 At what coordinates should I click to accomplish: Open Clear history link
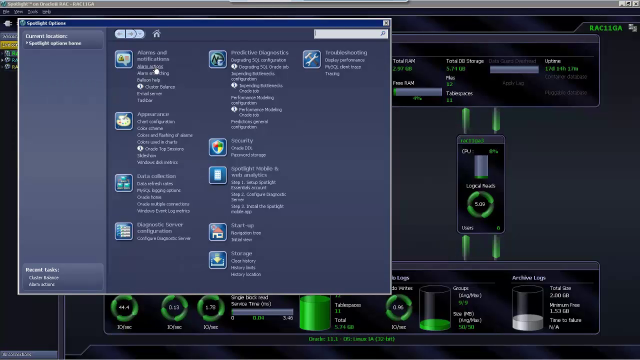point(243,261)
